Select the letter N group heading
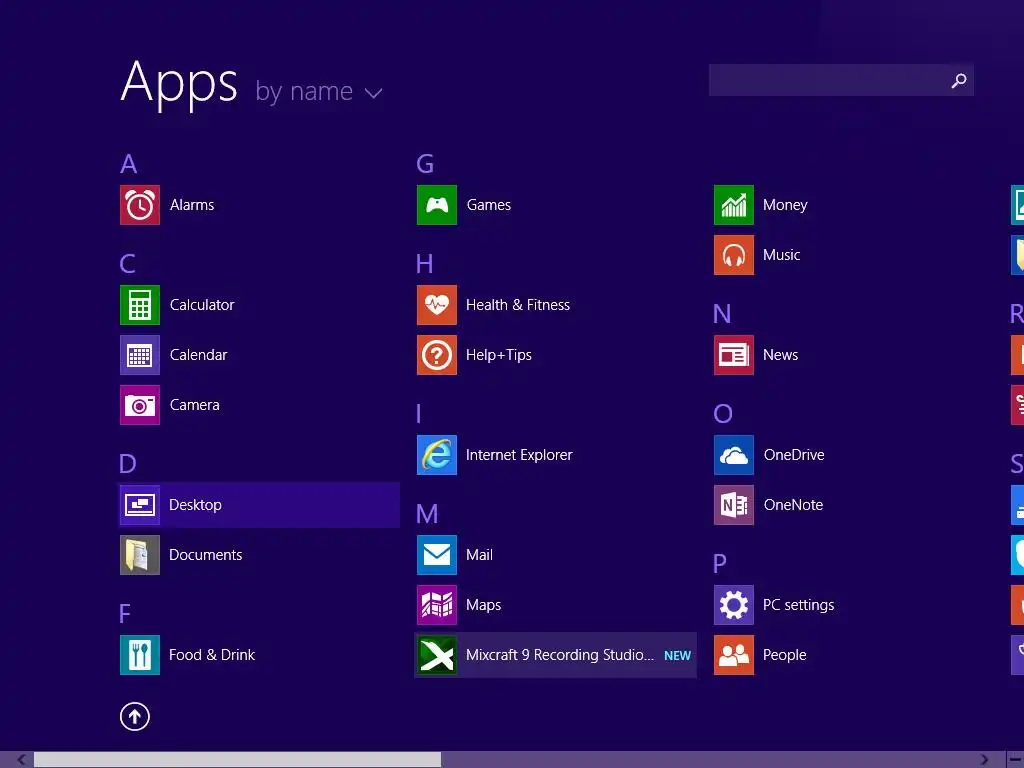 click(722, 314)
